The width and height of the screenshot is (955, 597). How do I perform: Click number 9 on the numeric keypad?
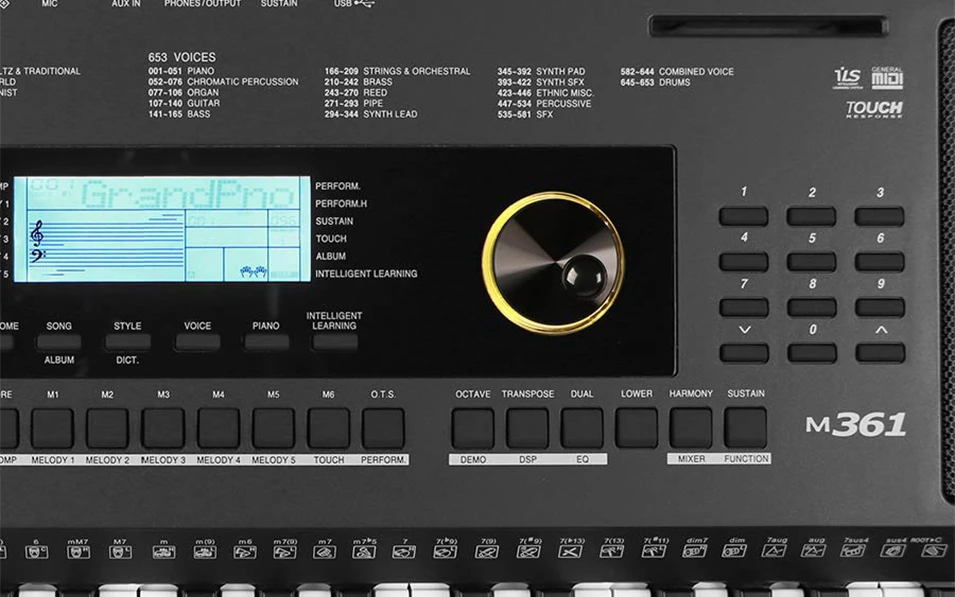(879, 307)
